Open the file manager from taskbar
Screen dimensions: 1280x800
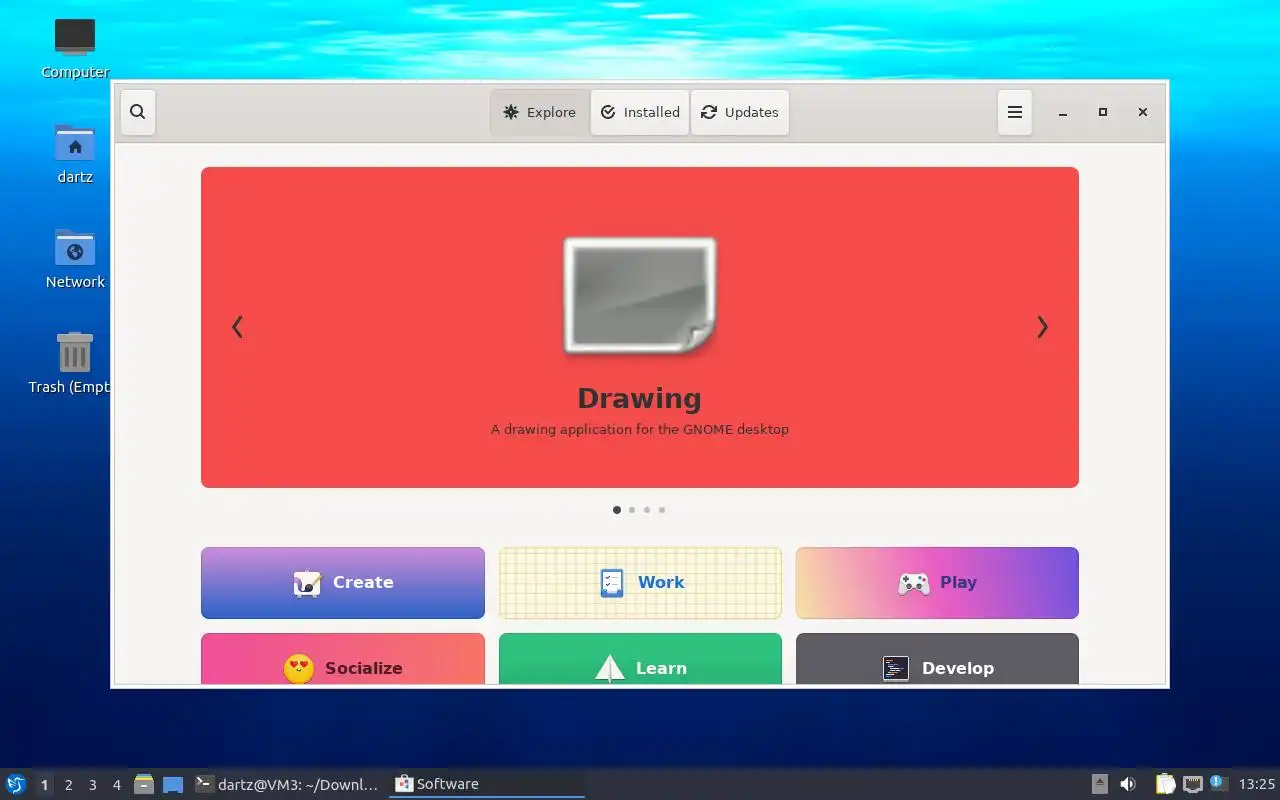tap(144, 784)
